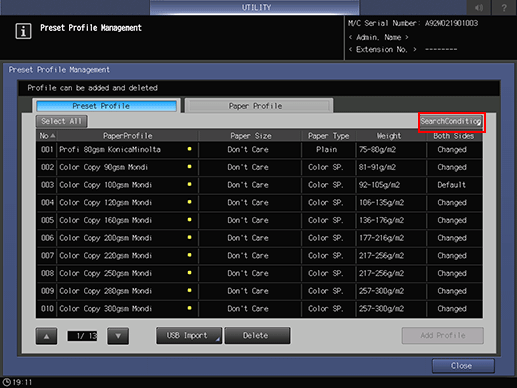The height and width of the screenshot is (388, 517).
Task: Open the SearchCondition options
Action: point(451,121)
